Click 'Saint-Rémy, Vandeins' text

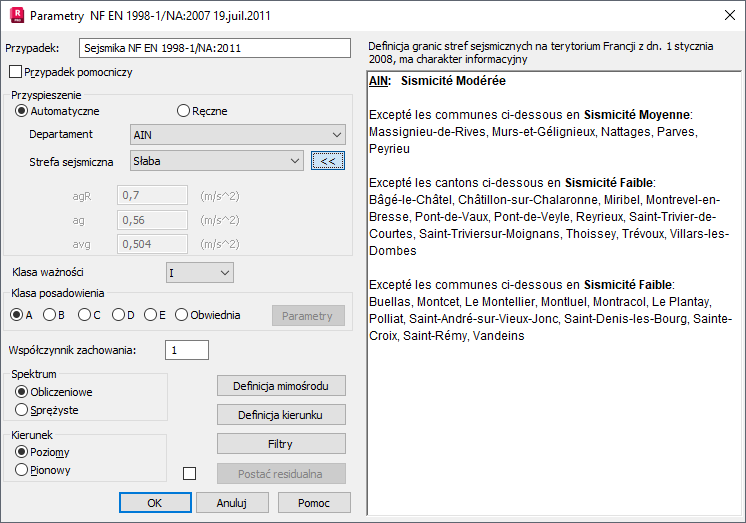point(464,336)
